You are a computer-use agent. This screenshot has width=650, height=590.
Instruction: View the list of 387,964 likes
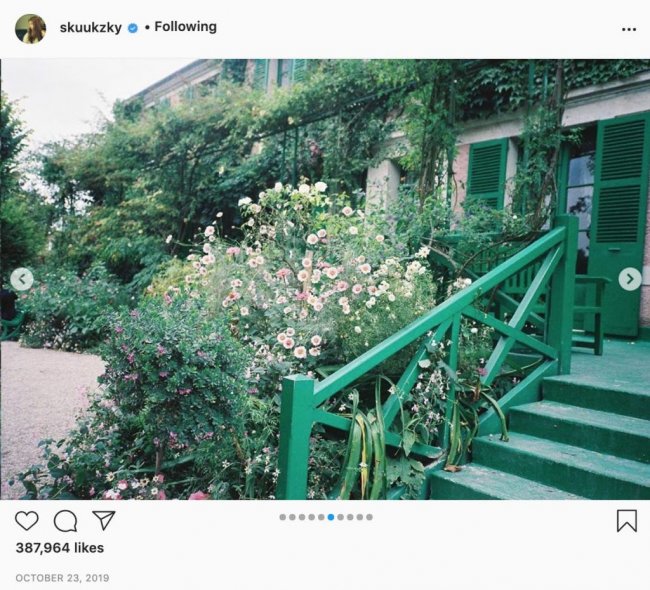(x=60, y=548)
